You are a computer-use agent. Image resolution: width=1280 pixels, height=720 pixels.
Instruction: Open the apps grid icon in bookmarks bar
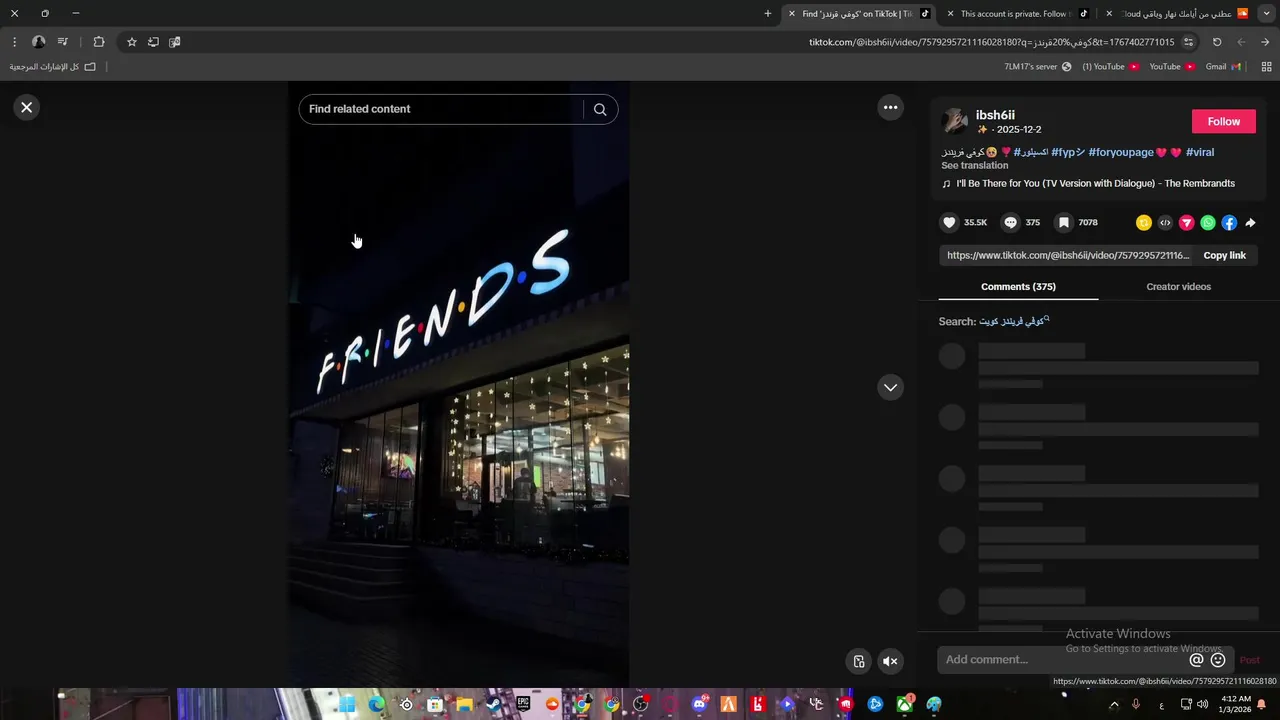coord(1266,67)
